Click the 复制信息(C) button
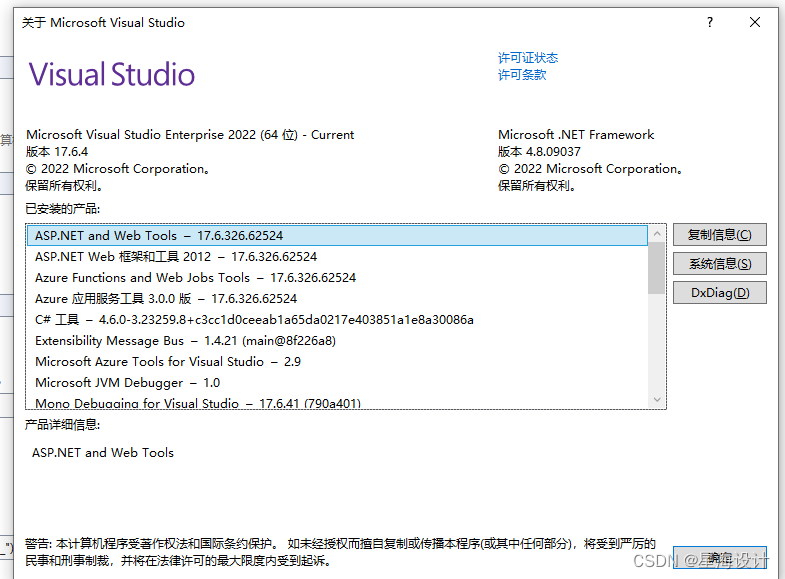The height and width of the screenshot is (579, 785). pyautogui.click(x=719, y=235)
